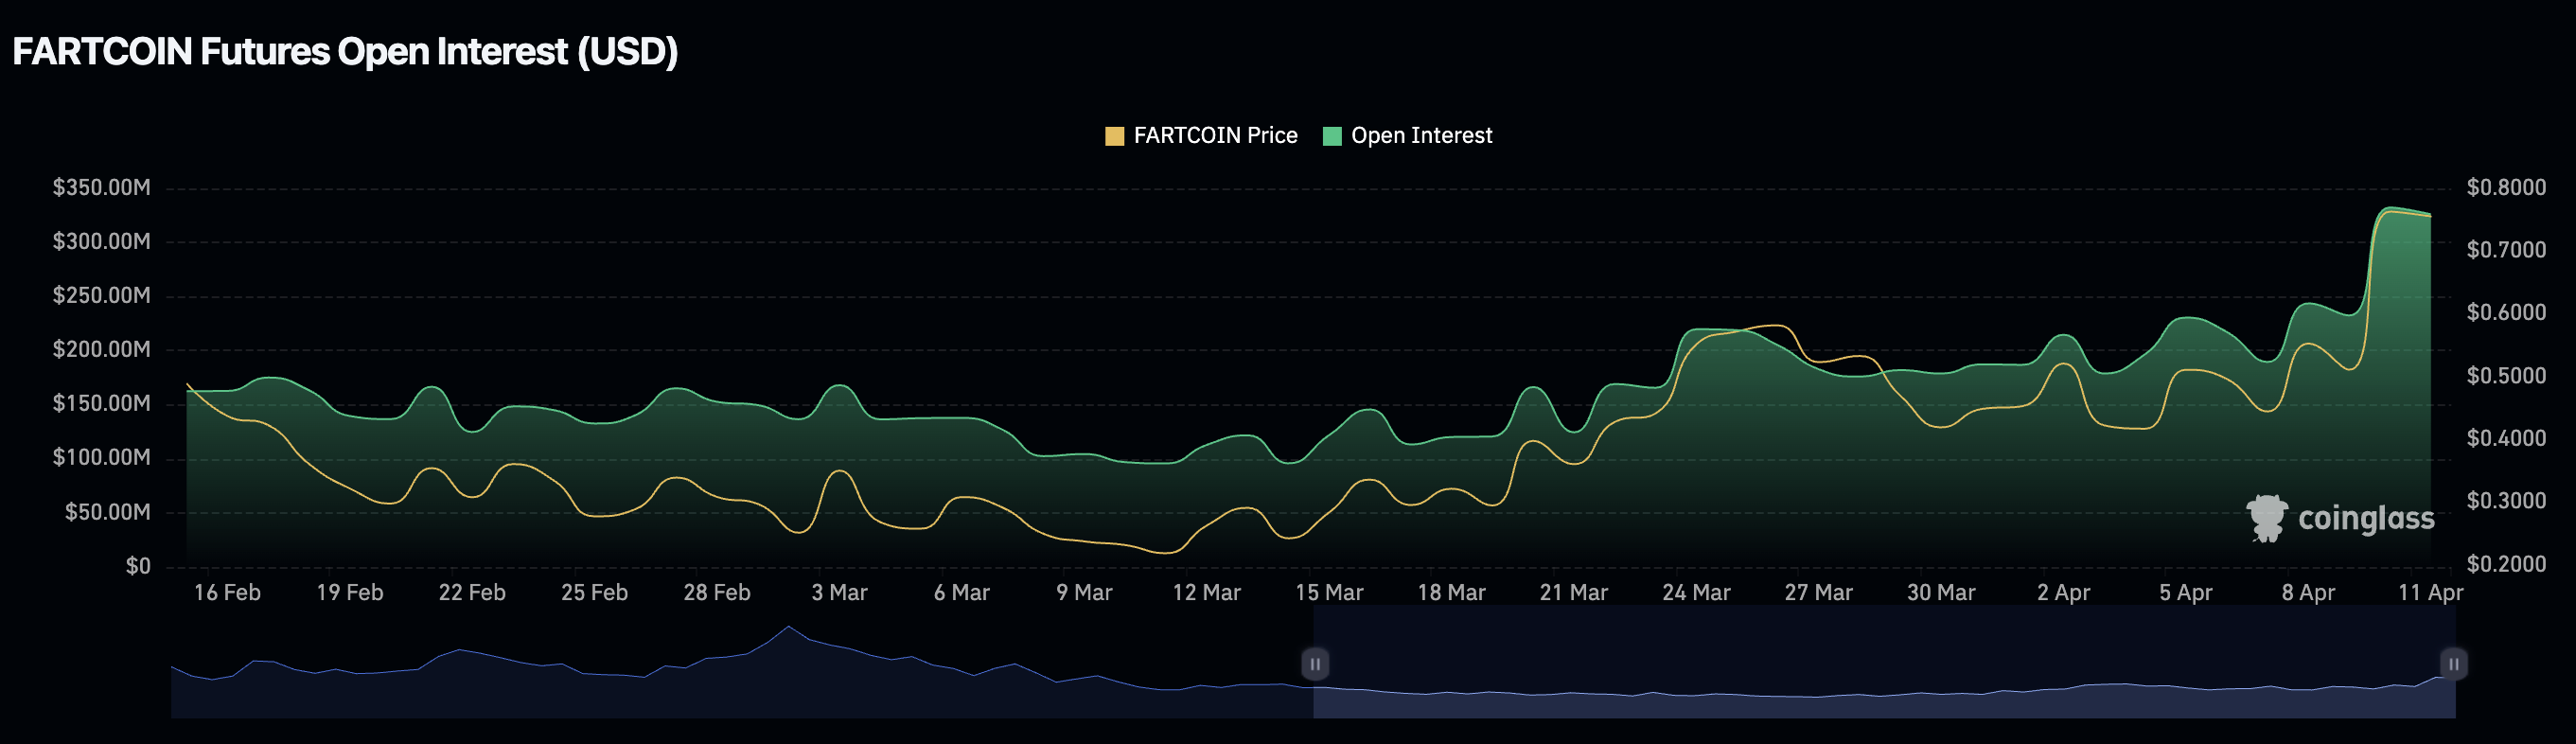Image resolution: width=2576 pixels, height=744 pixels.
Task: Click the green Open Interest legend swatch
Action: 1332,136
